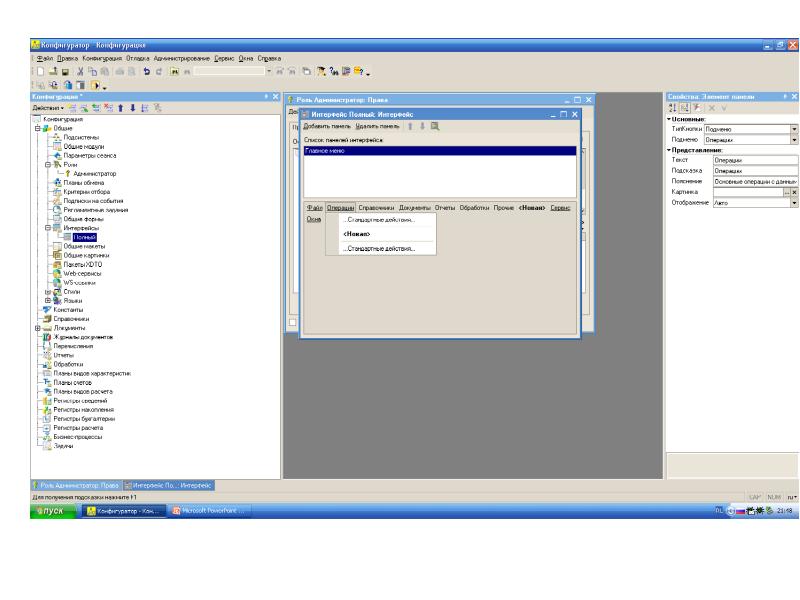
Task: Click the Save icon in main toolbar
Action: coord(65,72)
